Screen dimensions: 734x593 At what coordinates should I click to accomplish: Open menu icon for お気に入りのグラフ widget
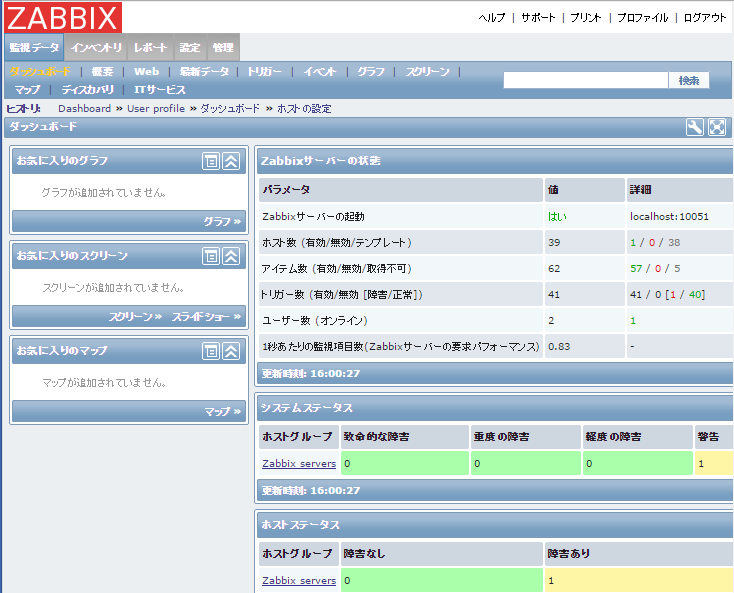click(211, 161)
